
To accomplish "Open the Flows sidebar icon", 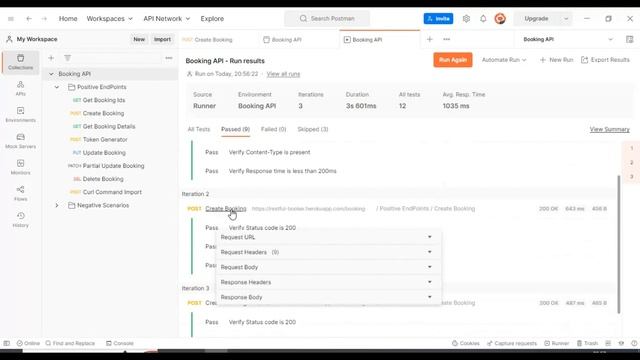I will coord(20,193).
